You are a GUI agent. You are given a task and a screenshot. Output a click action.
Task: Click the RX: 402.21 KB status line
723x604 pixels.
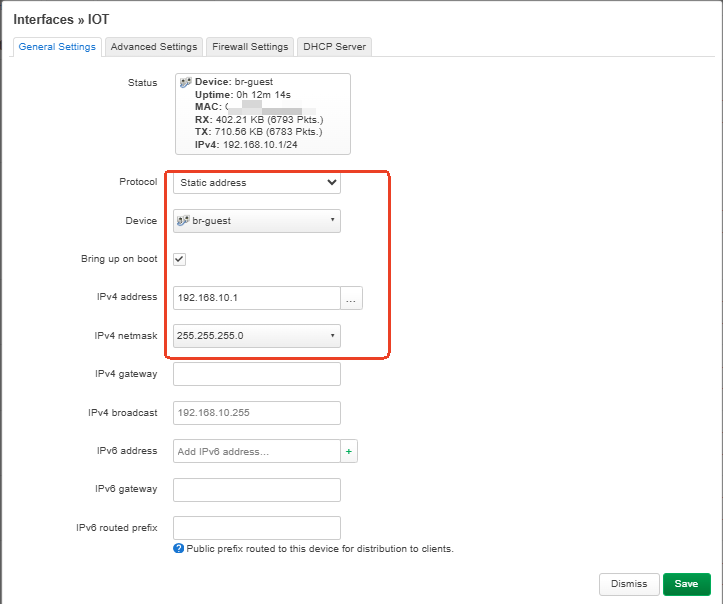(x=259, y=120)
